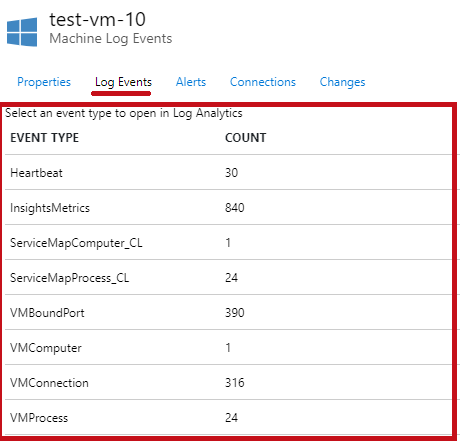The image size is (460, 445).
Task: Go to the Connections tab
Action: click(263, 82)
